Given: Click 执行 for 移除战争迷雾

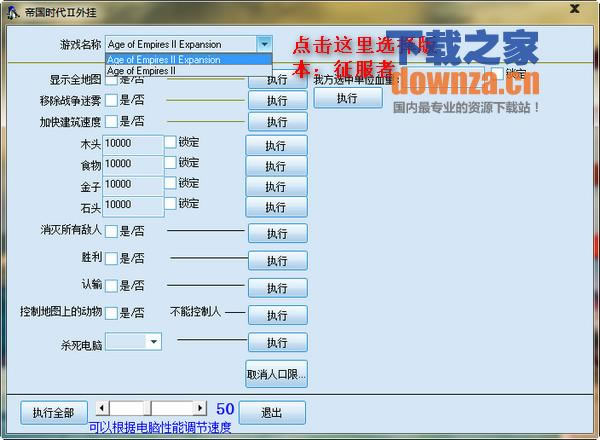Looking at the screenshot, I should tap(277, 101).
